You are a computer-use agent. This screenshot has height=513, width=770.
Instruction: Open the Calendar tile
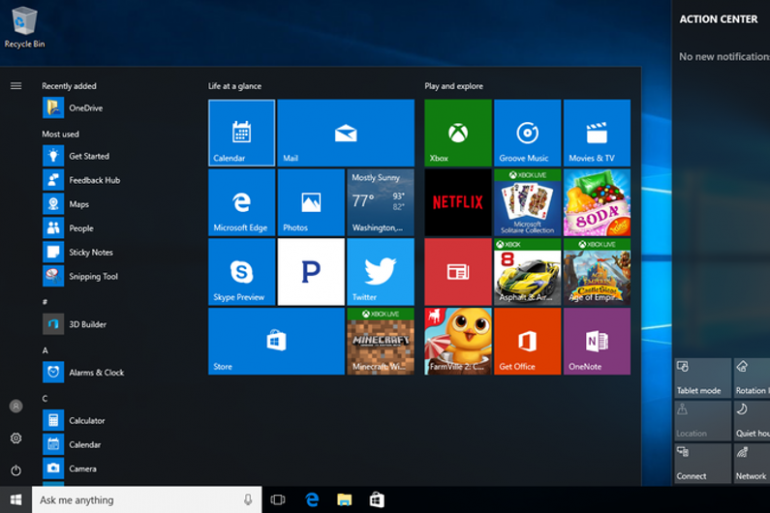click(242, 133)
